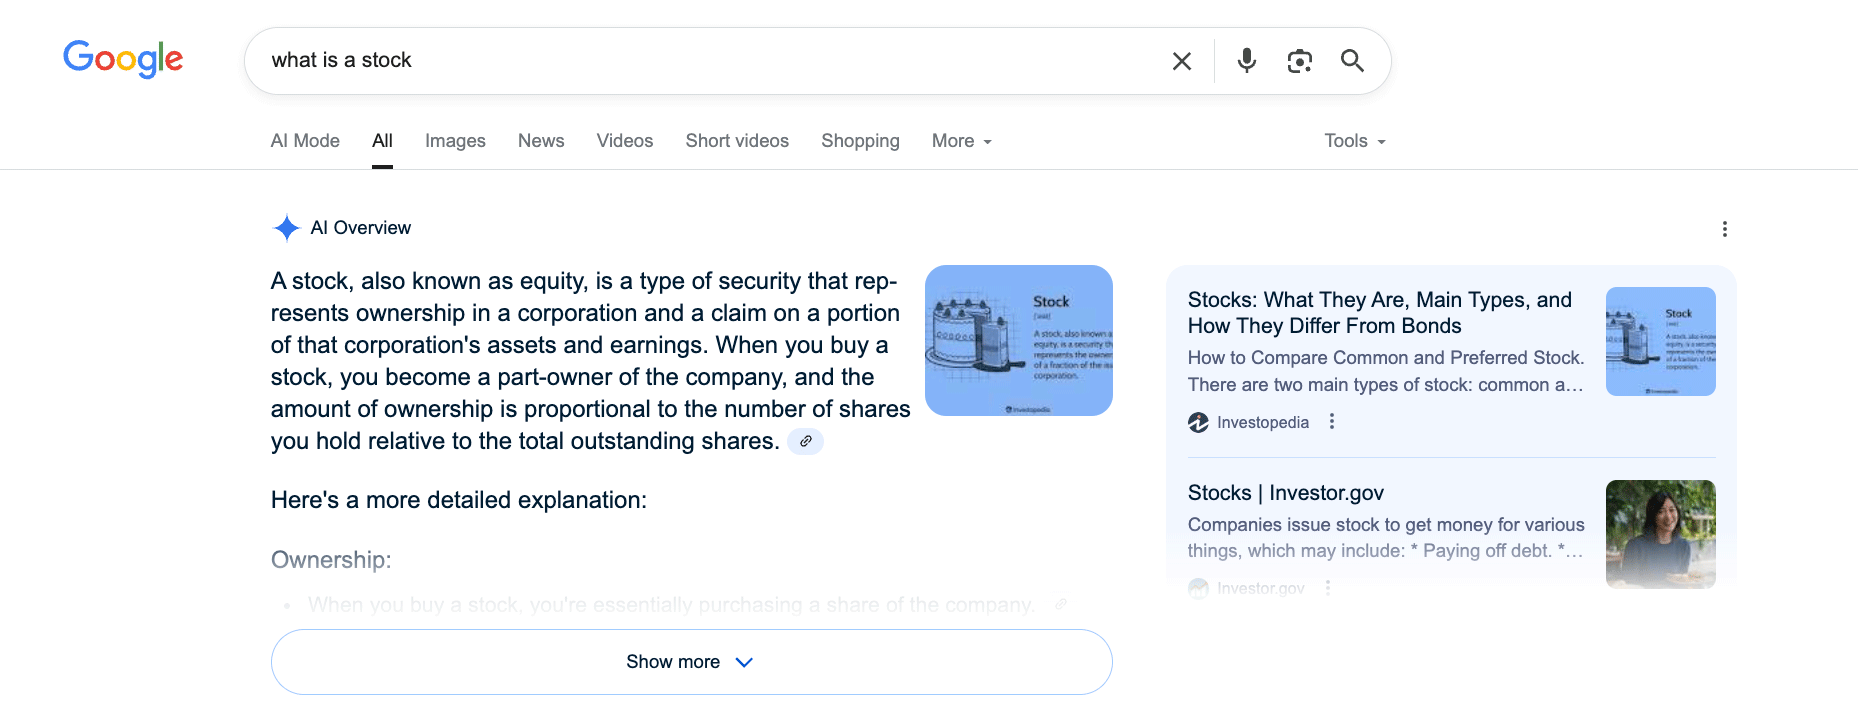Click the citation link icon after the summary paragraph

pyautogui.click(x=805, y=441)
